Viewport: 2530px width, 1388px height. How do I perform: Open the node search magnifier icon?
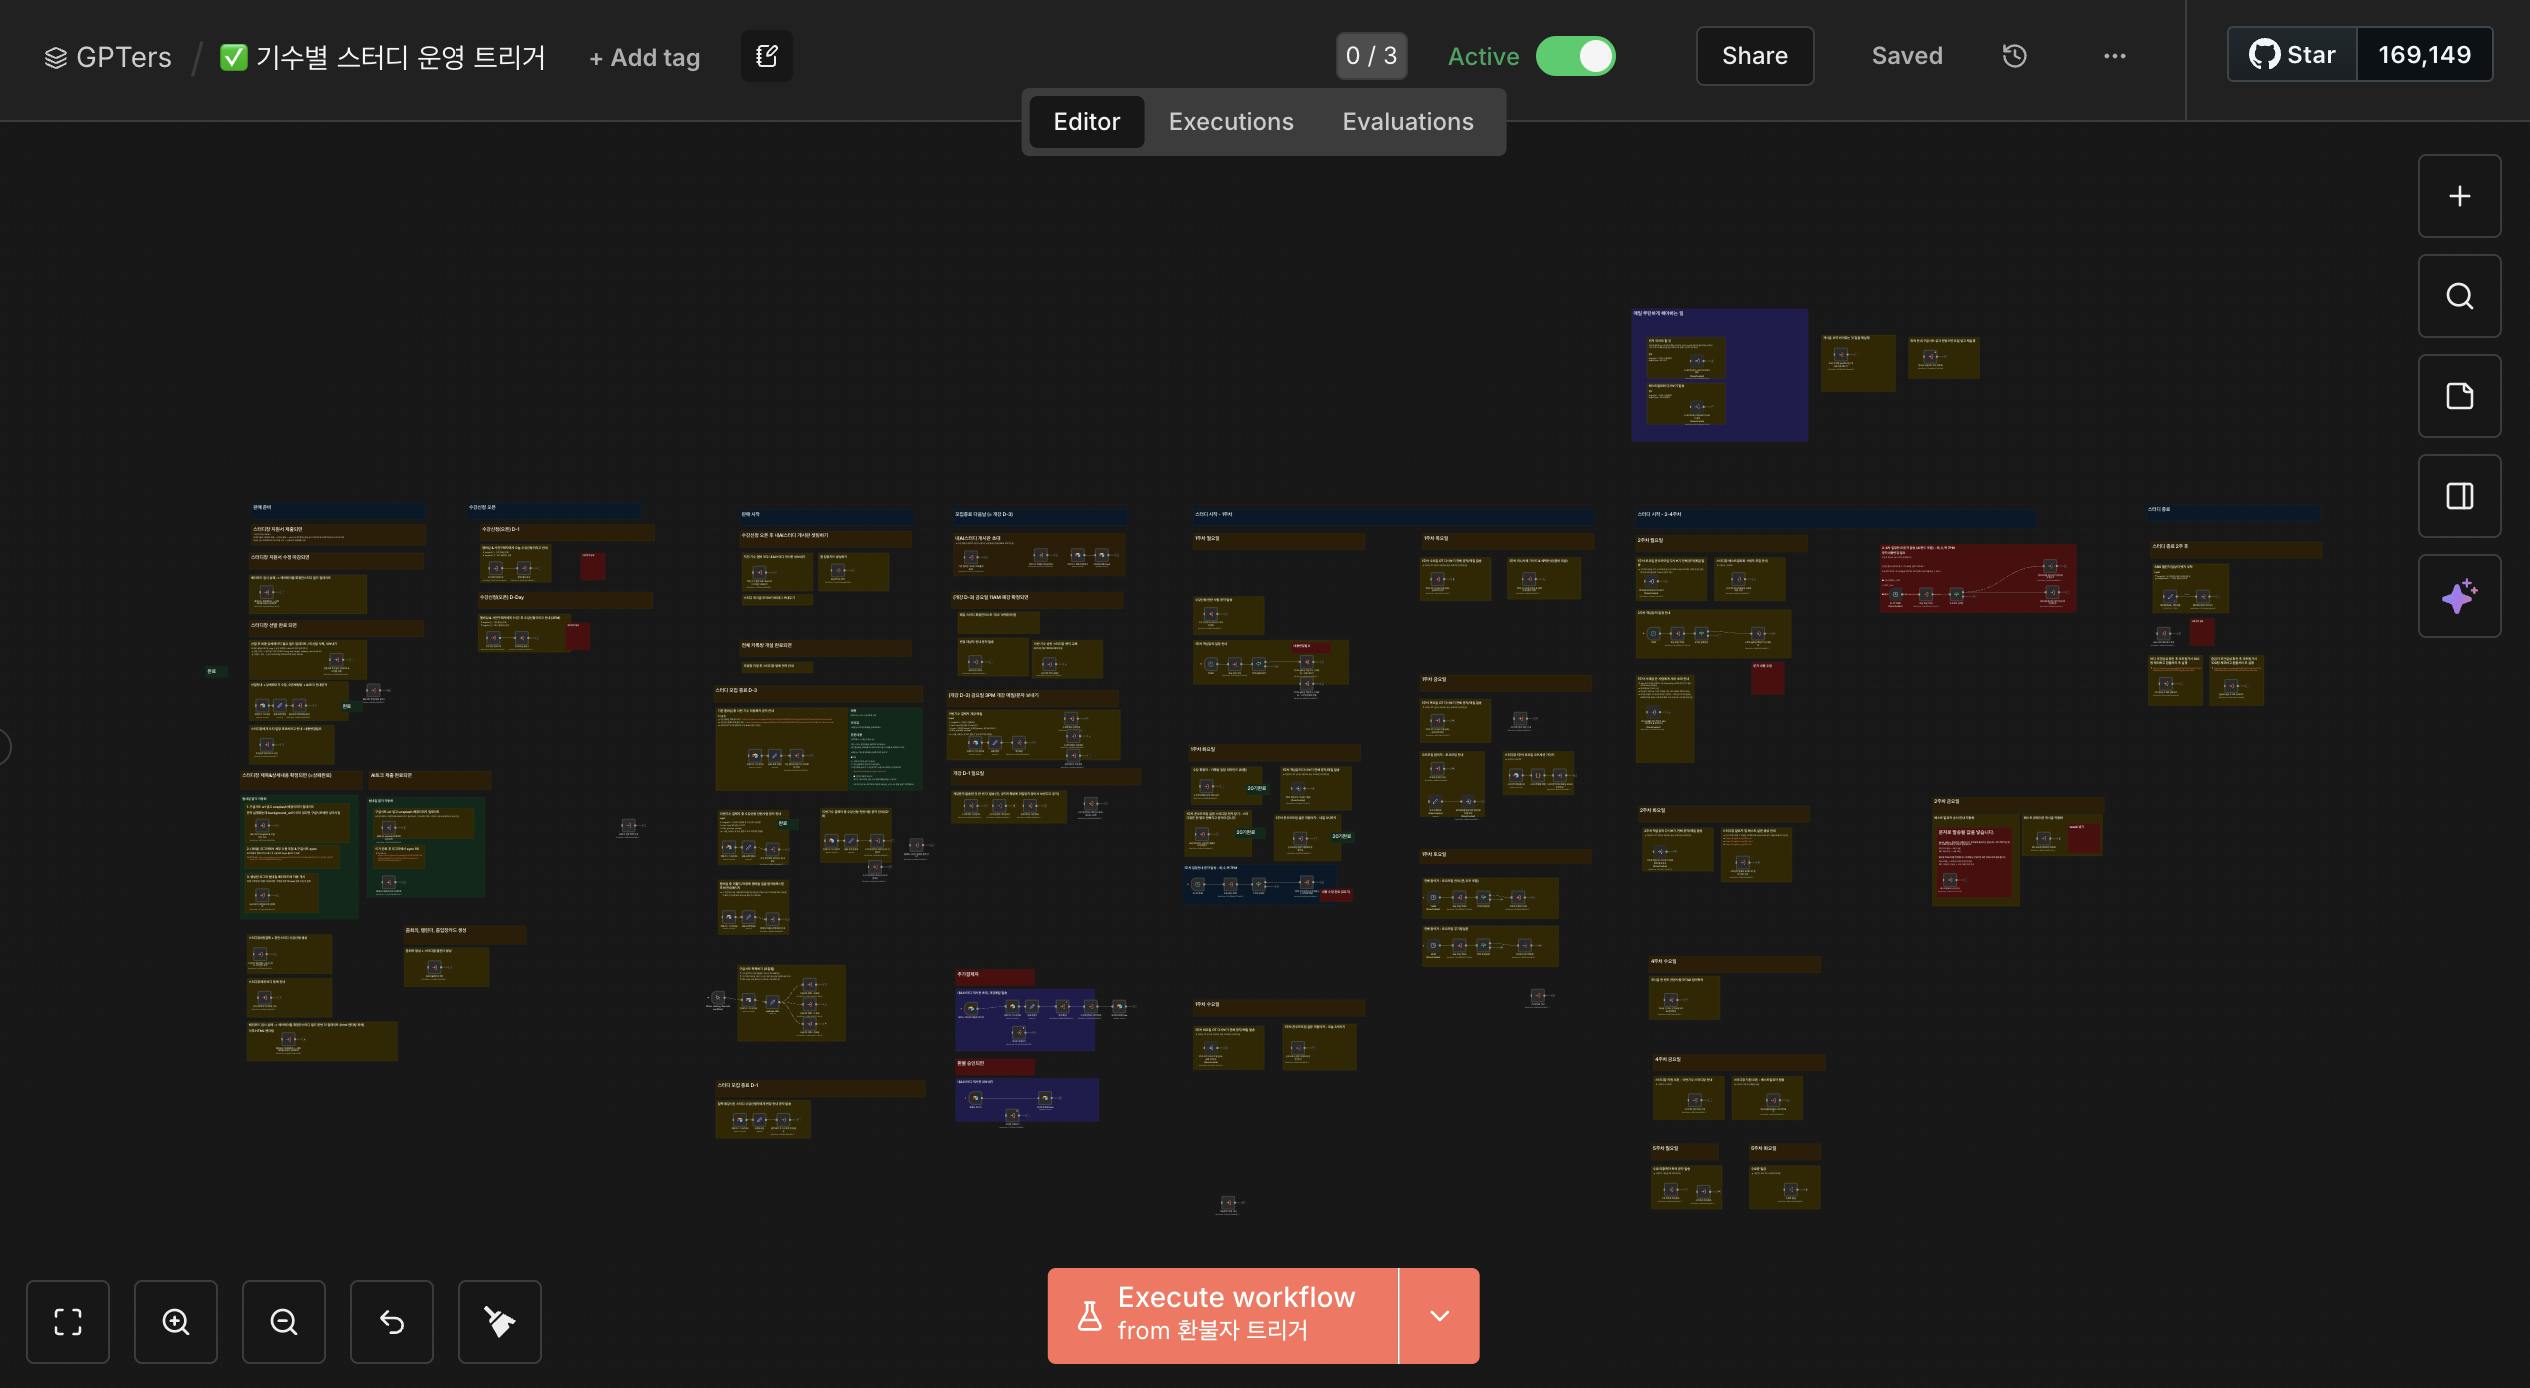(x=2459, y=296)
